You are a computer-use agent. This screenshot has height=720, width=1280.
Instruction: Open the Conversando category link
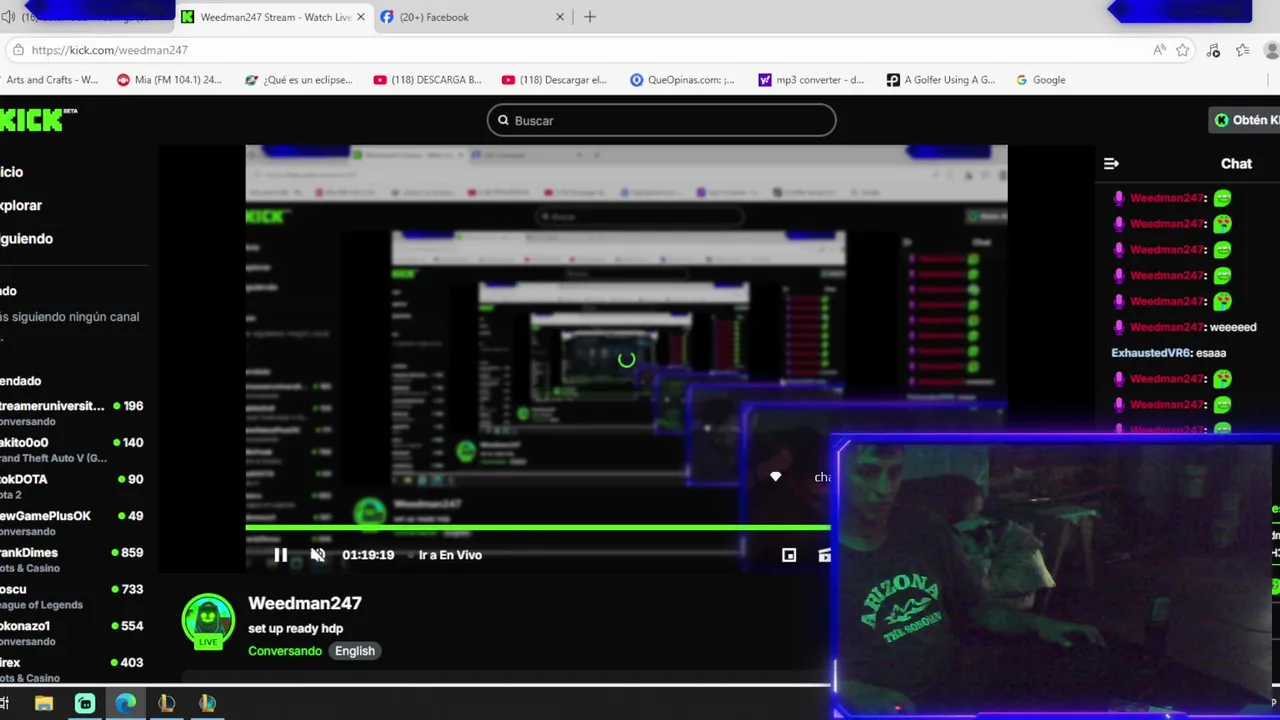click(x=285, y=651)
